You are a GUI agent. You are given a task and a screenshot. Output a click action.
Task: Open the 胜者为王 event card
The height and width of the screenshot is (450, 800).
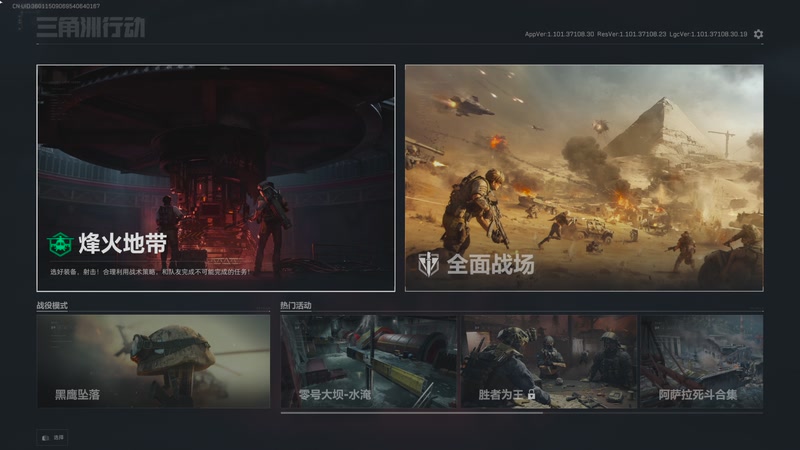coord(549,361)
